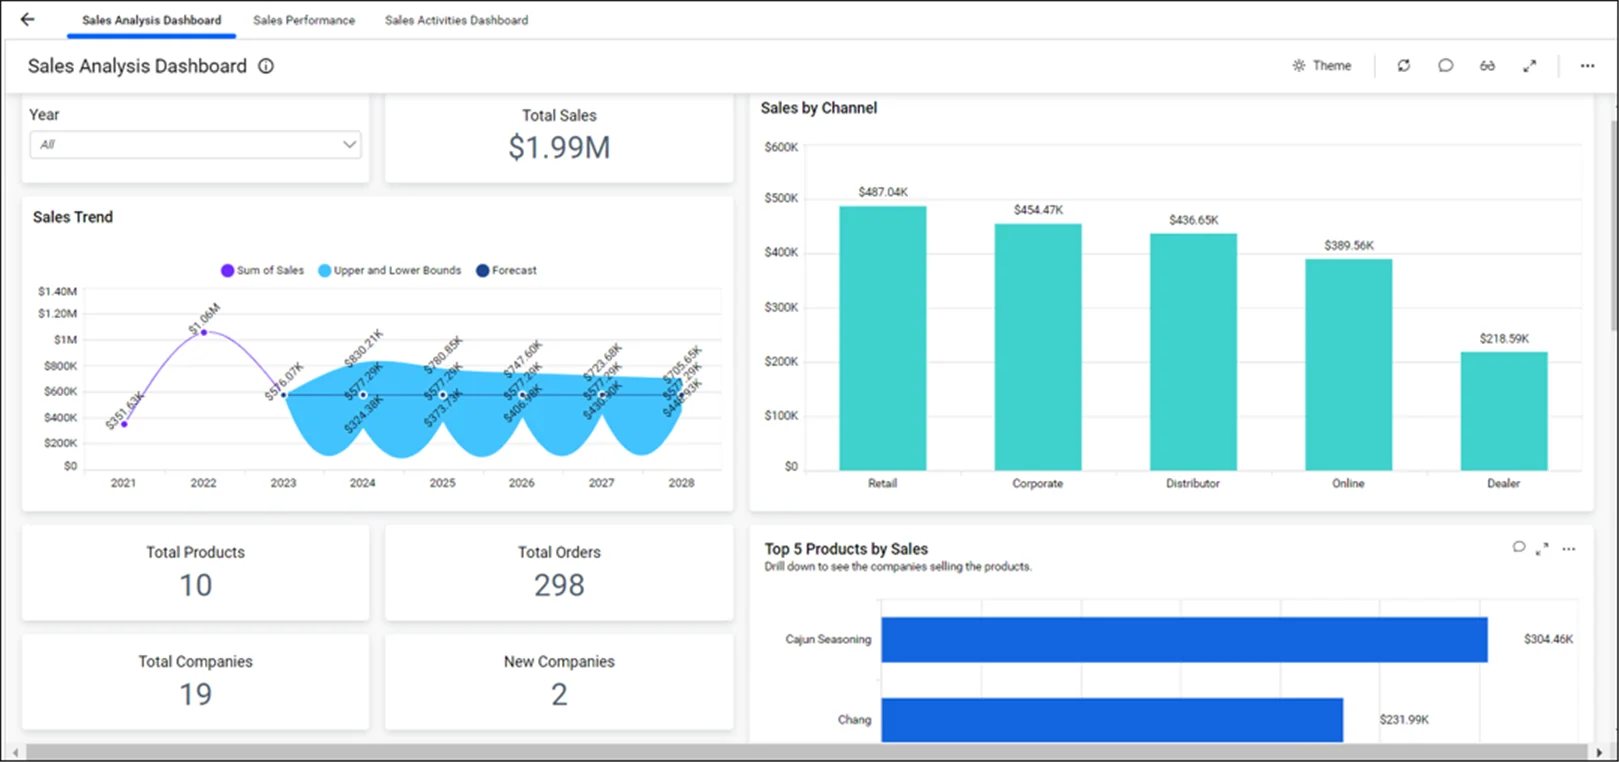Expand dashboard to fullscreen from header
This screenshot has height=762, width=1619.
[x=1529, y=65]
